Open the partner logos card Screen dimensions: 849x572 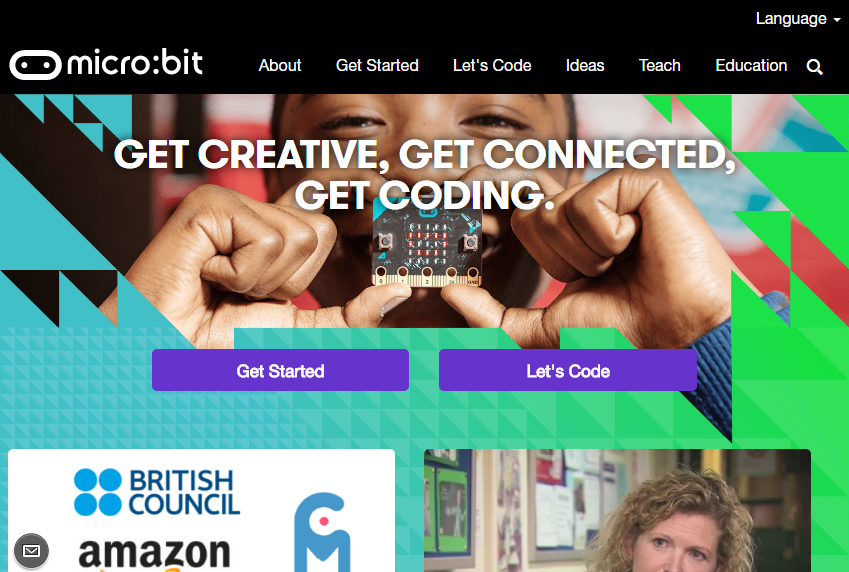(201, 510)
